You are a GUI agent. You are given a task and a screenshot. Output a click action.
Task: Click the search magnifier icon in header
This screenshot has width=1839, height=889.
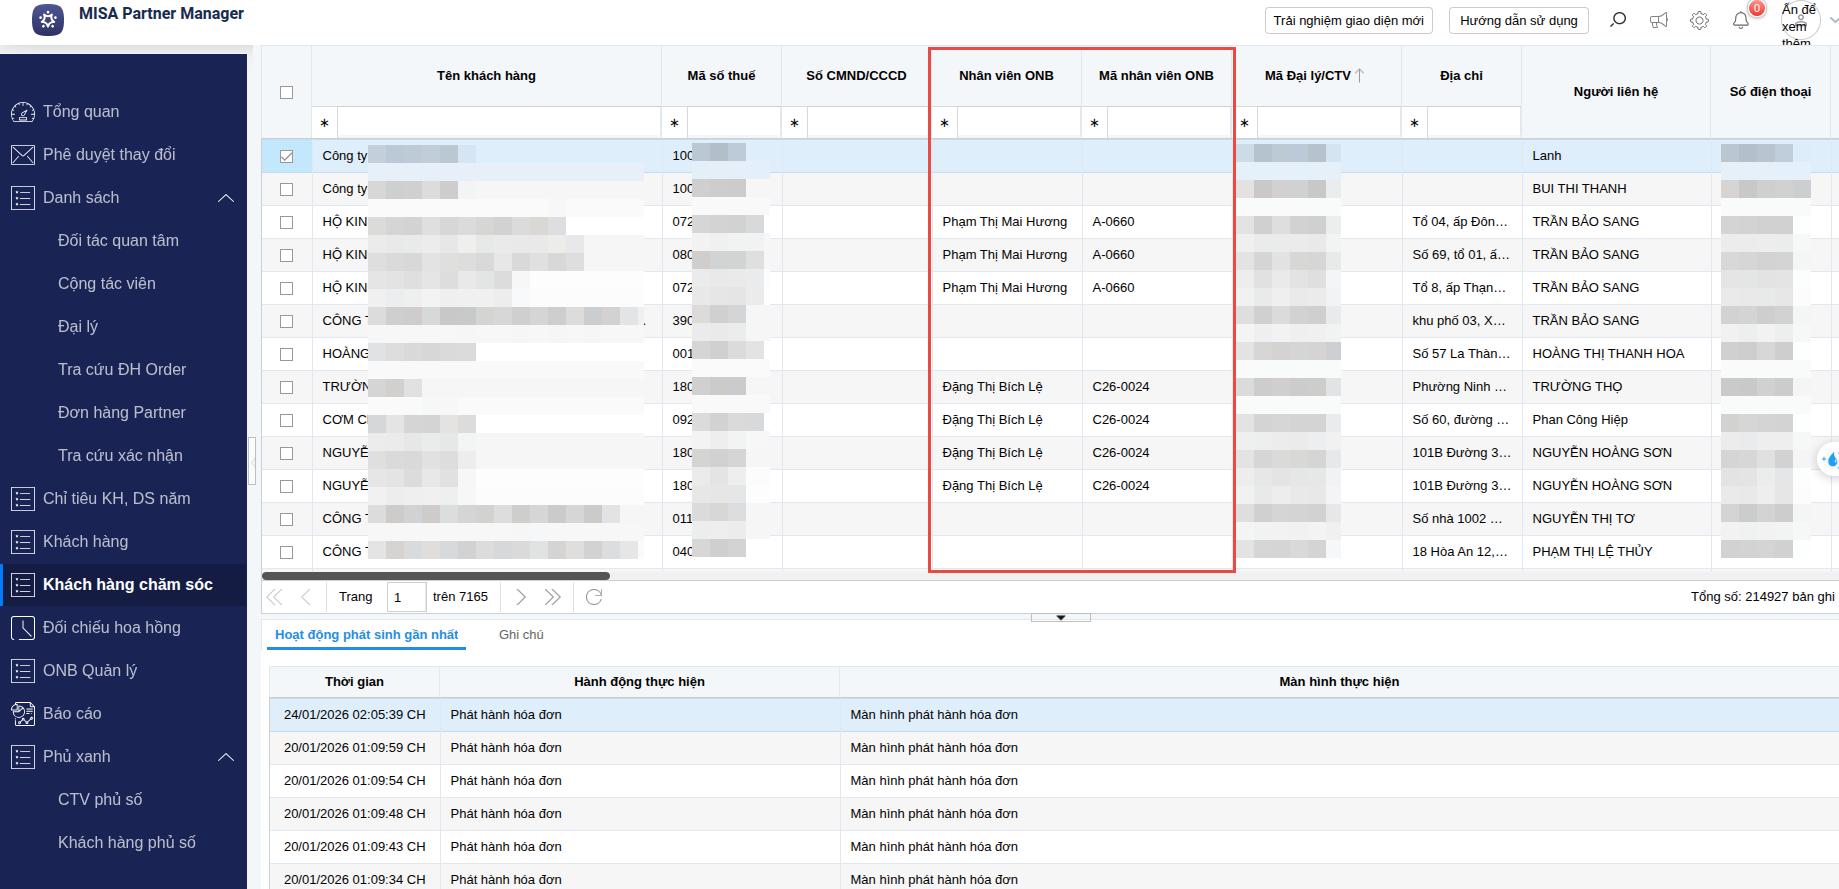pyautogui.click(x=1617, y=20)
